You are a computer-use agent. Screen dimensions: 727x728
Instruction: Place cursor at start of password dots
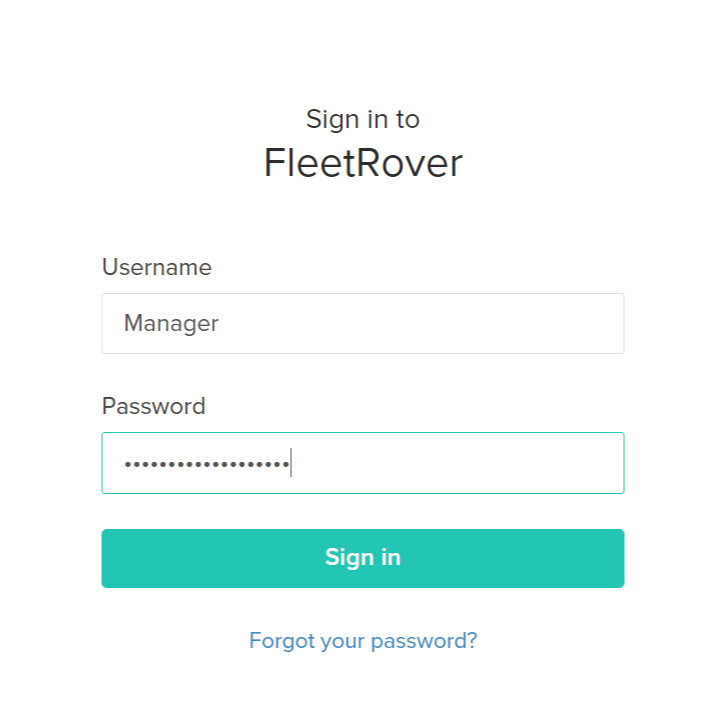pyautogui.click(x=123, y=464)
